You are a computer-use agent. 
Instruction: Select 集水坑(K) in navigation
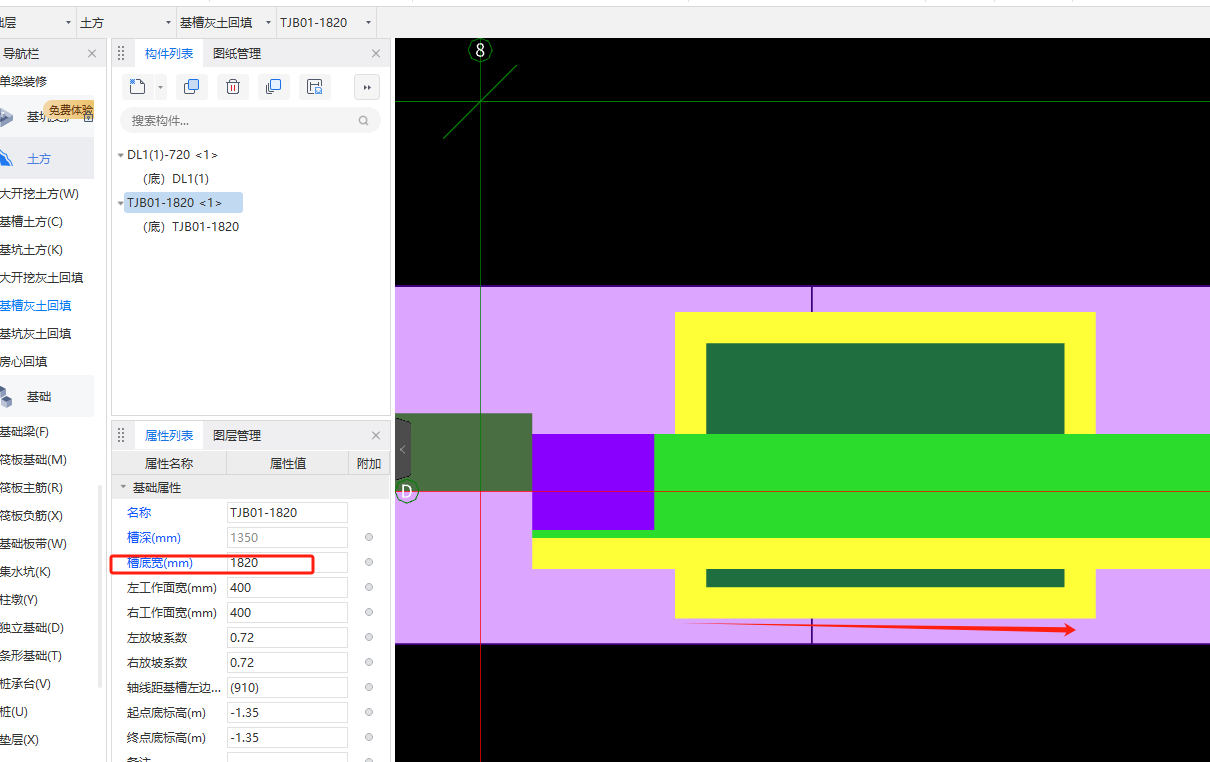point(25,572)
